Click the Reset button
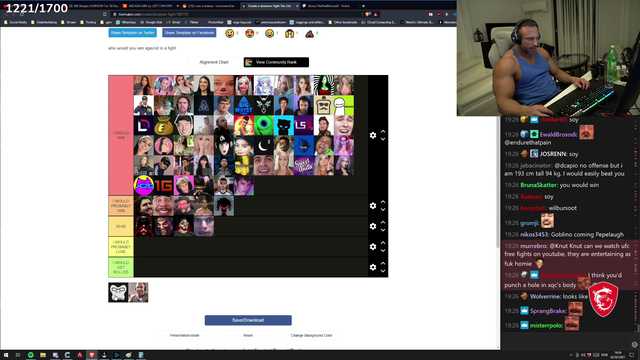Image resolution: width=640 pixels, height=360 pixels. click(248, 336)
